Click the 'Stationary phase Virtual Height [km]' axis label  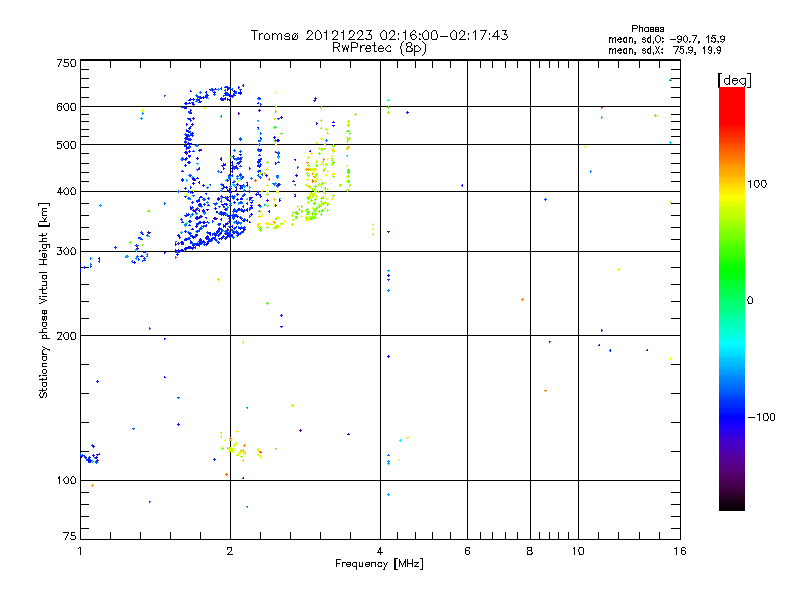44,300
